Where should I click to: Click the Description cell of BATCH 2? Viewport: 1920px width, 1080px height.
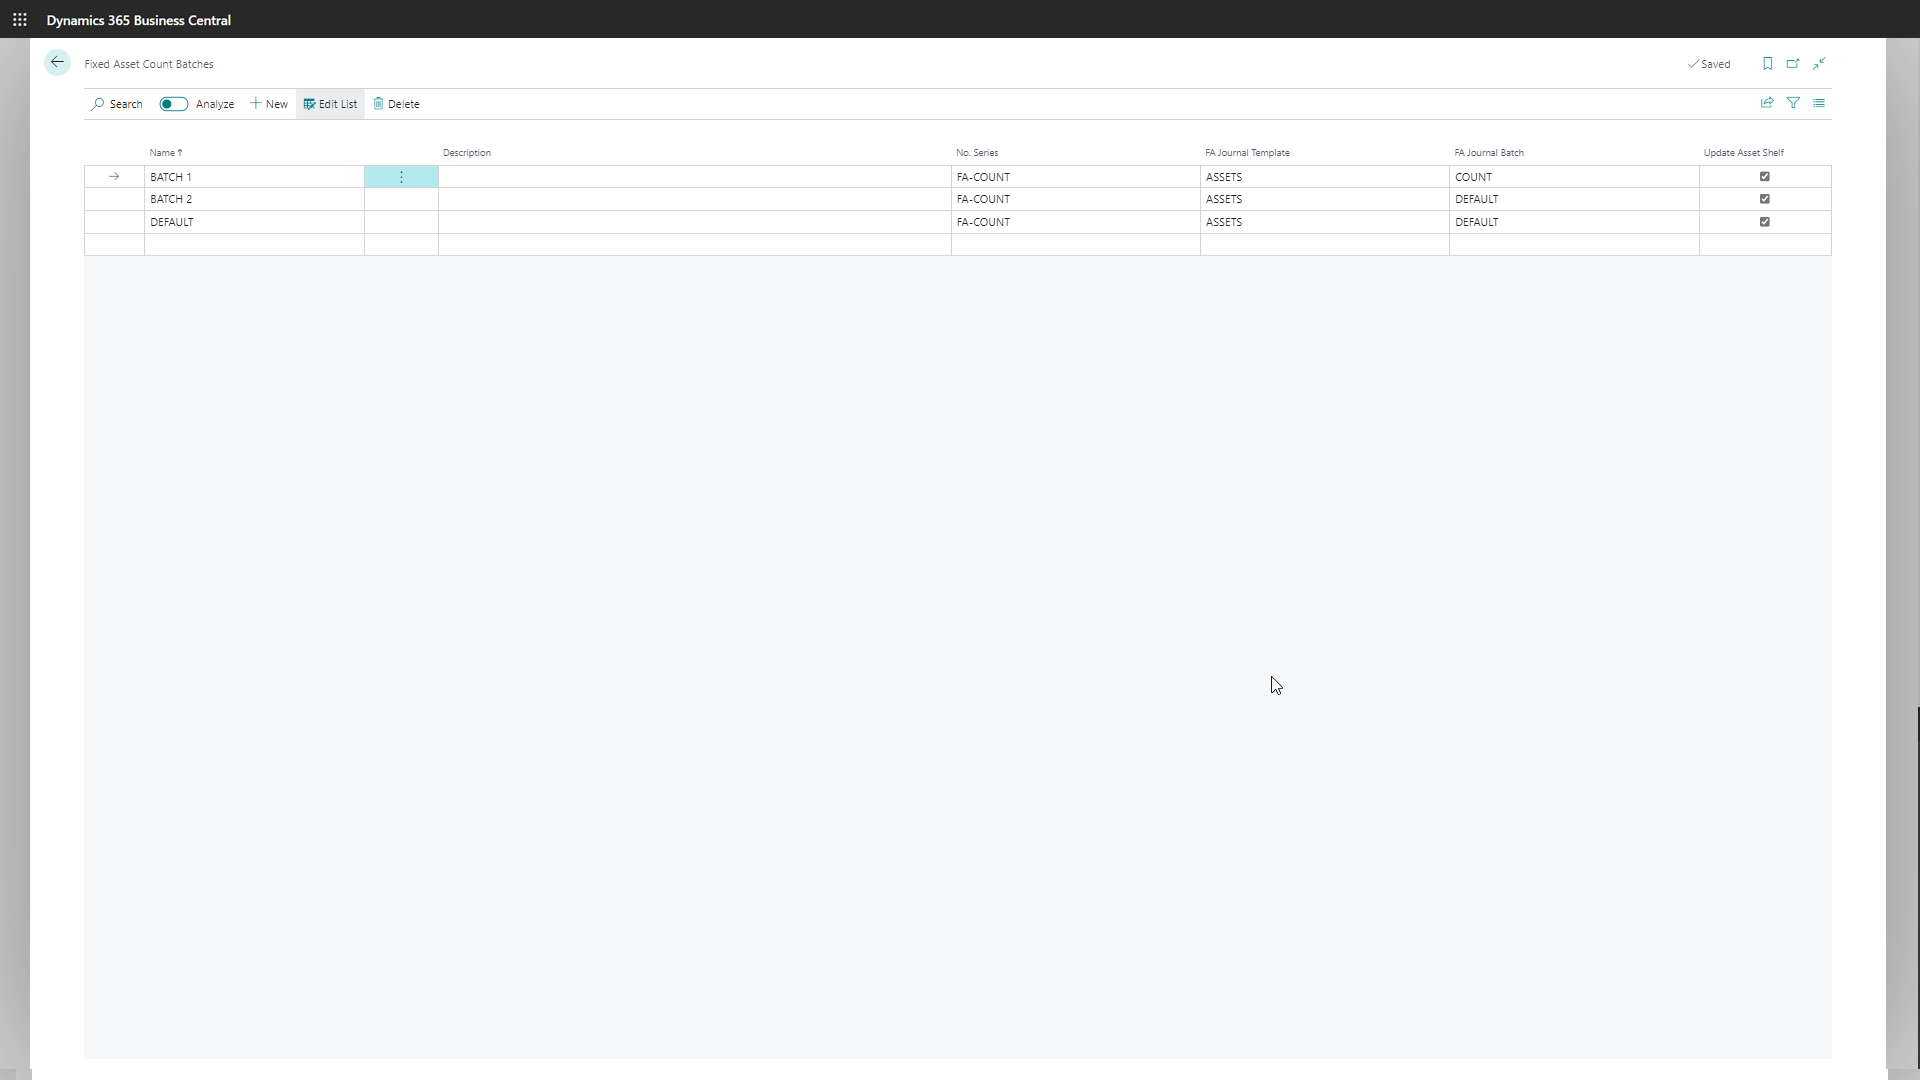(x=694, y=199)
